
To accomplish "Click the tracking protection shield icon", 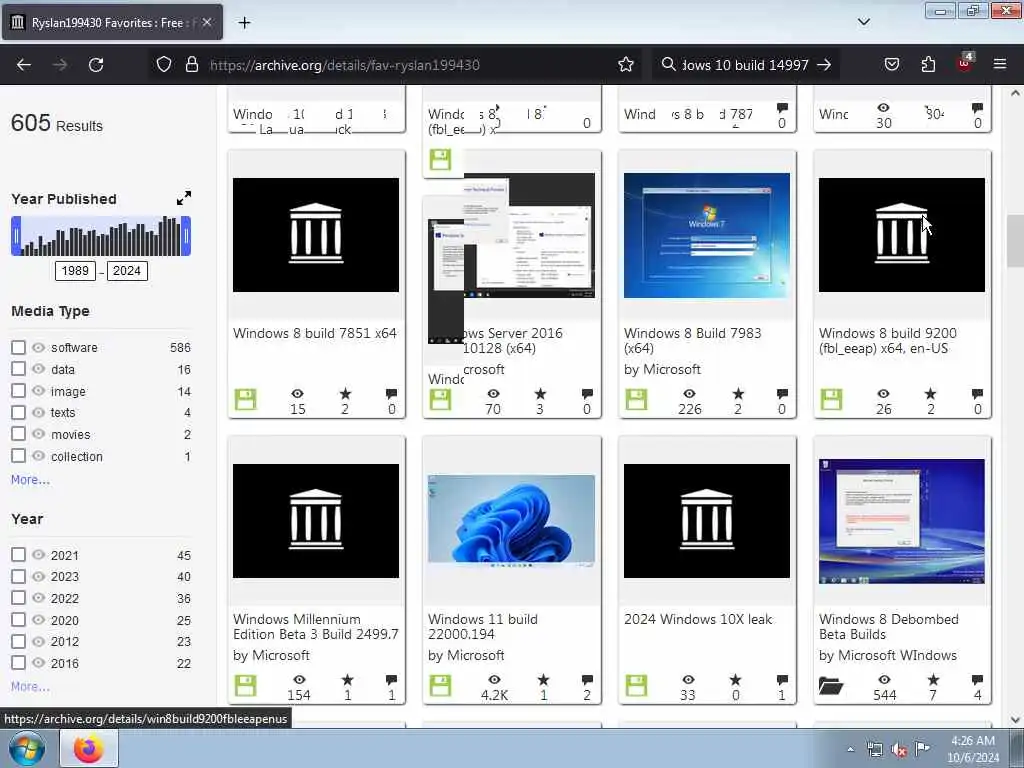I will pos(164,64).
